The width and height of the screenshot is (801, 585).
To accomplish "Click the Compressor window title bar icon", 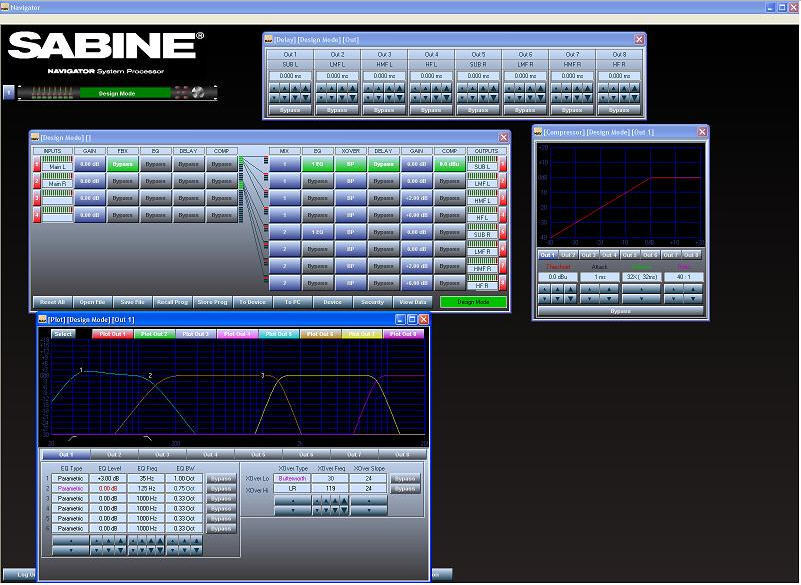I will point(538,132).
